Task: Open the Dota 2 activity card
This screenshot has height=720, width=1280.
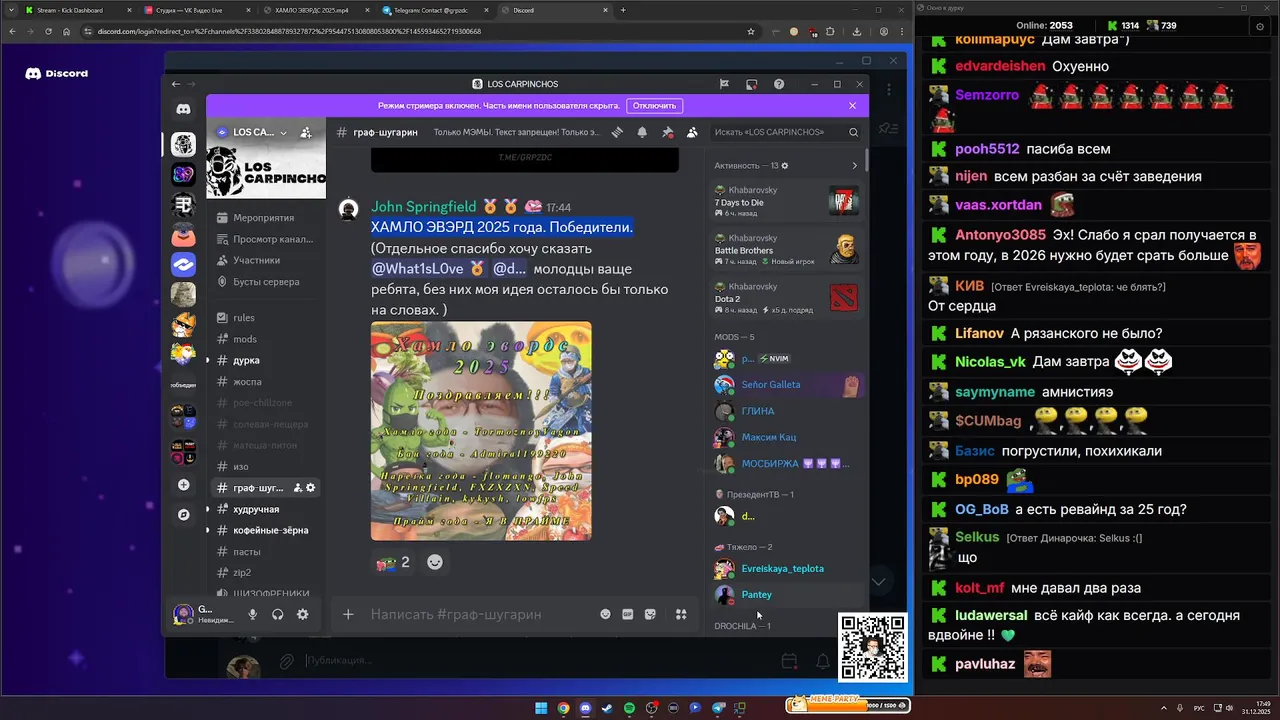Action: coord(786,298)
